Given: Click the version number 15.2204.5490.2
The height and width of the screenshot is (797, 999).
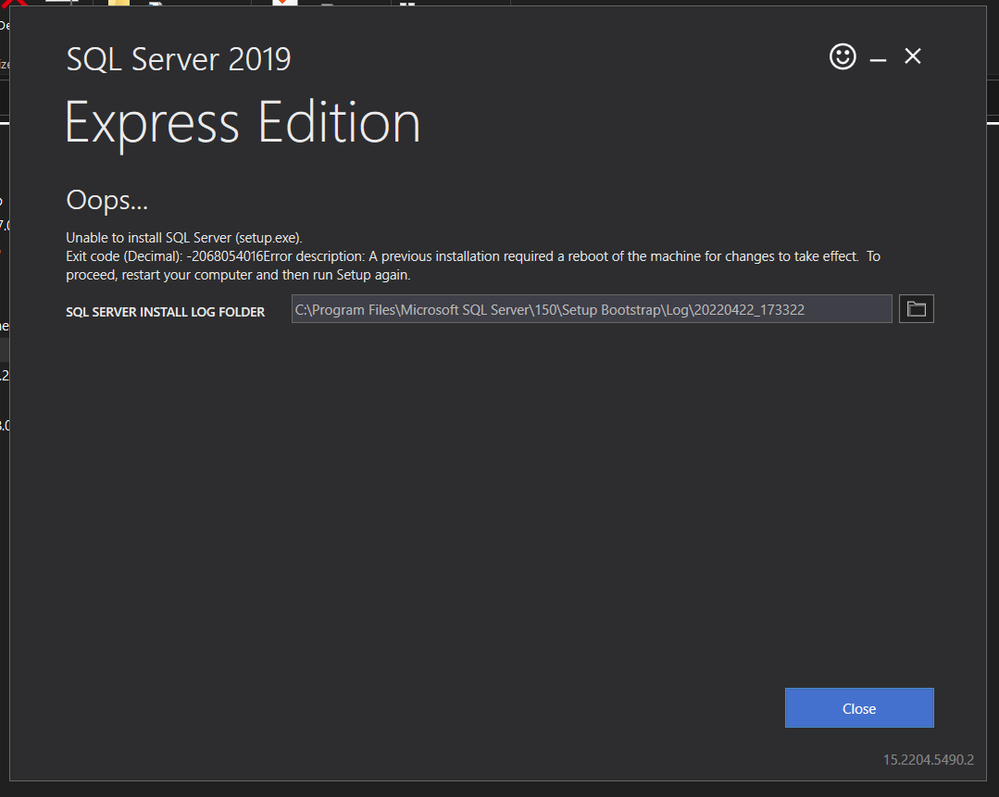Looking at the screenshot, I should [928, 760].
